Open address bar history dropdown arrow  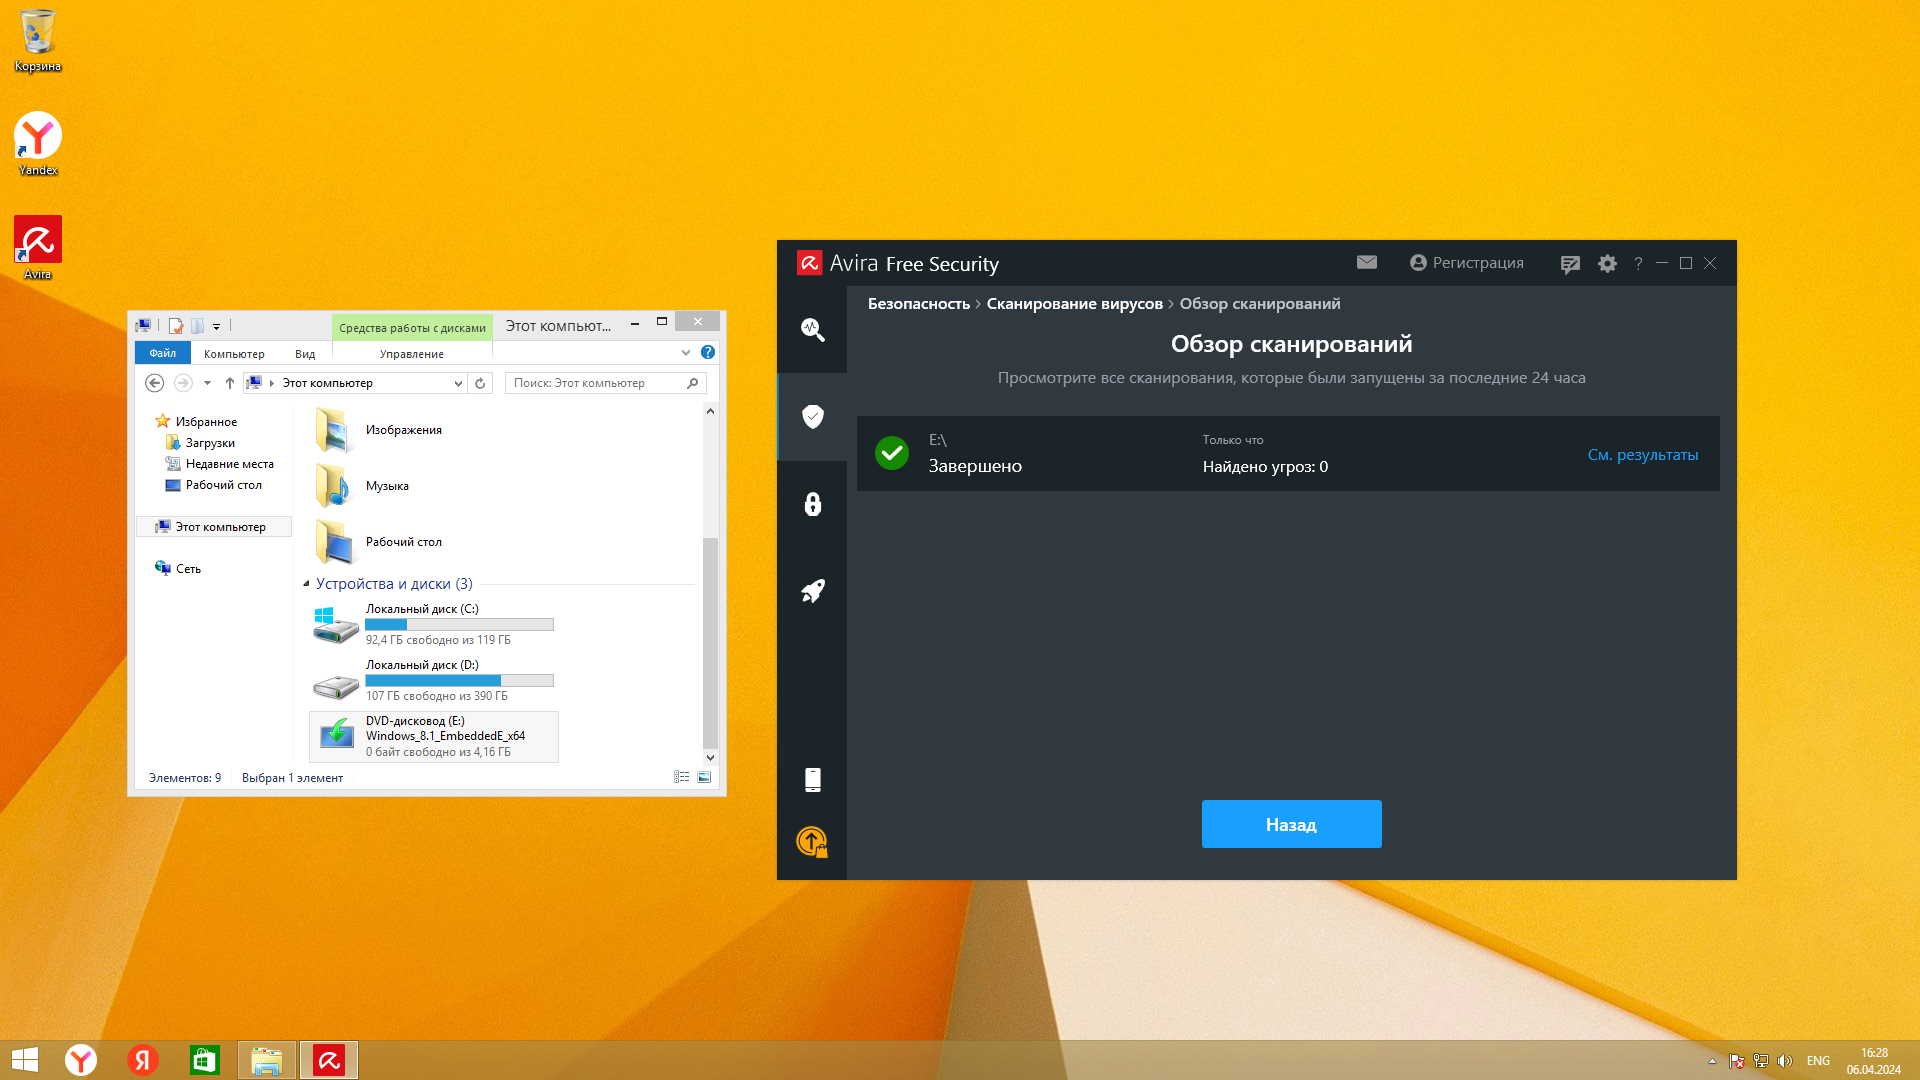[458, 383]
